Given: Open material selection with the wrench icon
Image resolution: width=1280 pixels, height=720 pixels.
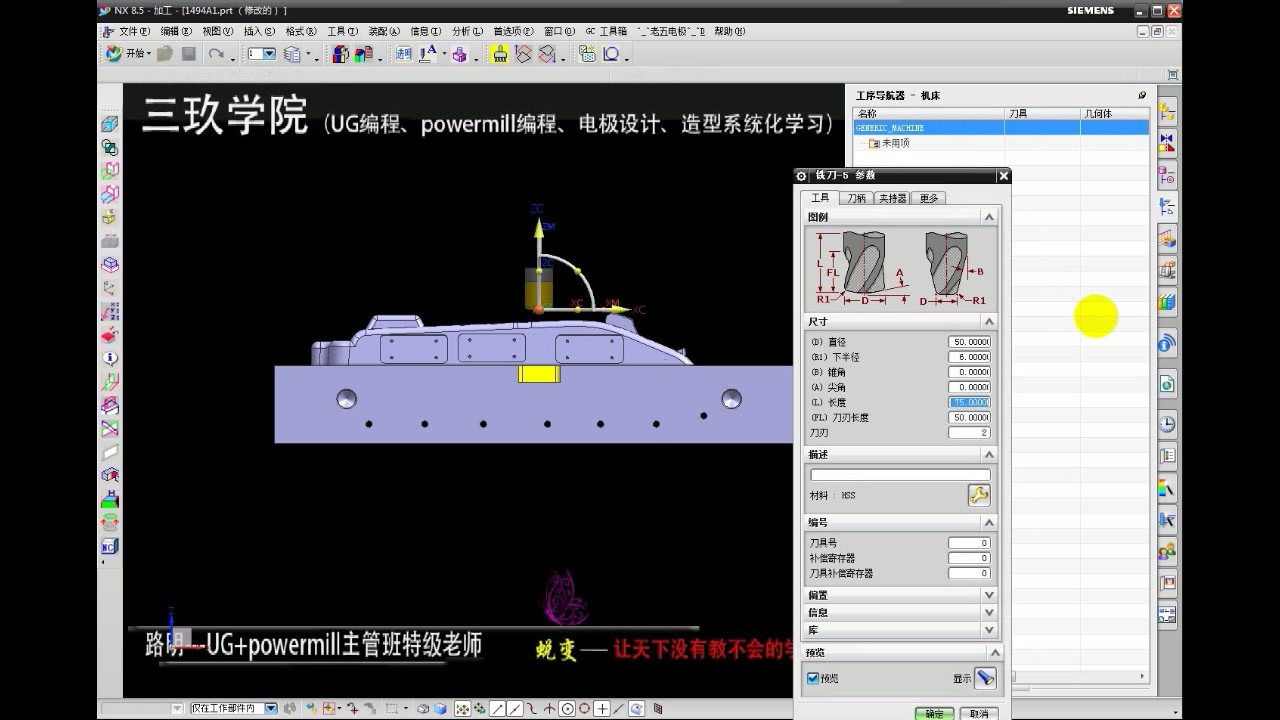Looking at the screenshot, I should point(979,496).
